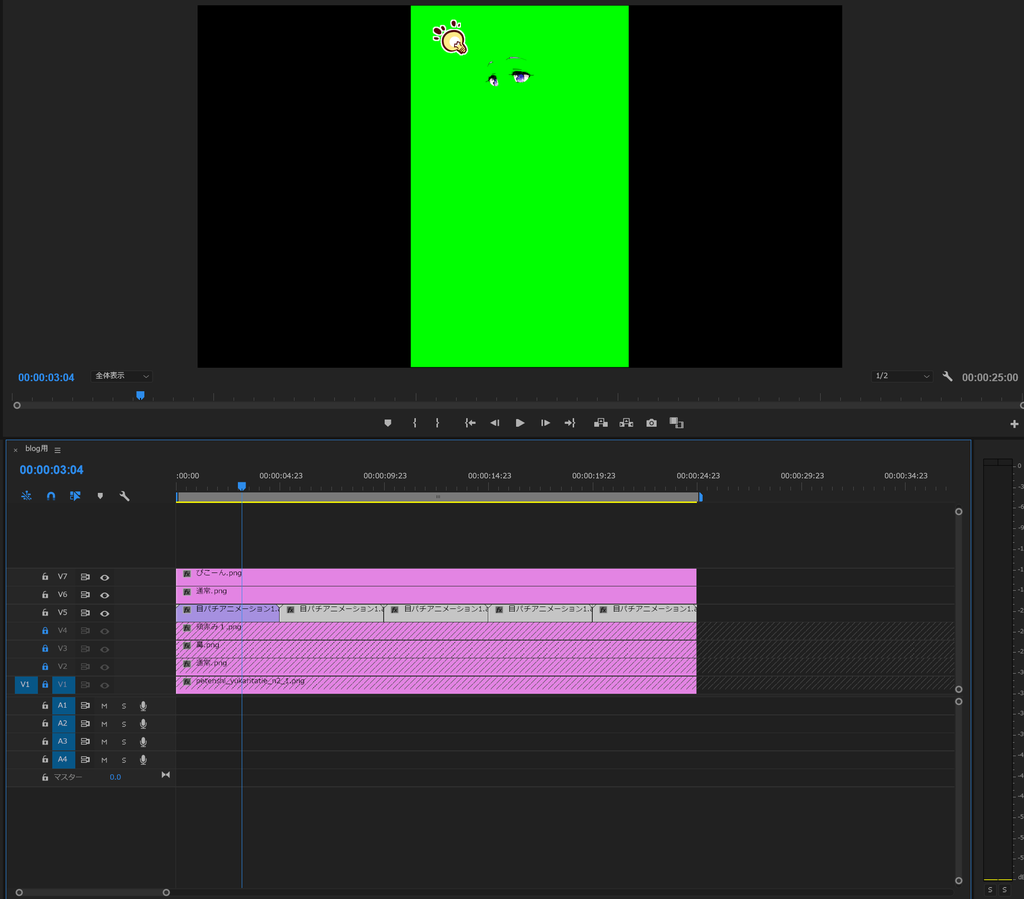The width and height of the screenshot is (1024, 899).
Task: Select the first 目パチアニメーション clip on V5
Action: pos(227,613)
